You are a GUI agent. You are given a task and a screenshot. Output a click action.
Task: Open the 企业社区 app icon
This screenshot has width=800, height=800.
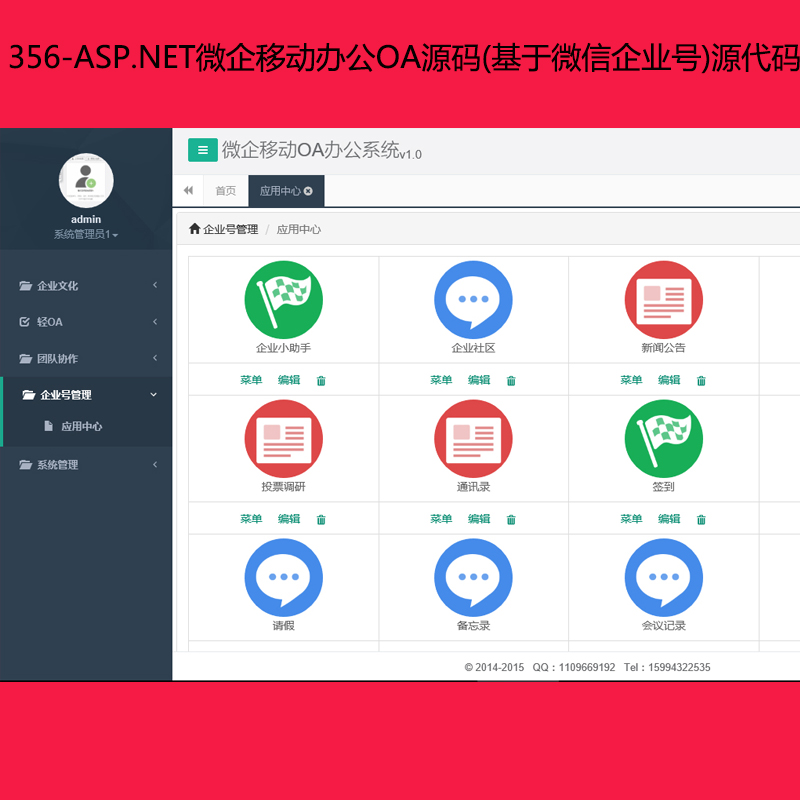(473, 299)
